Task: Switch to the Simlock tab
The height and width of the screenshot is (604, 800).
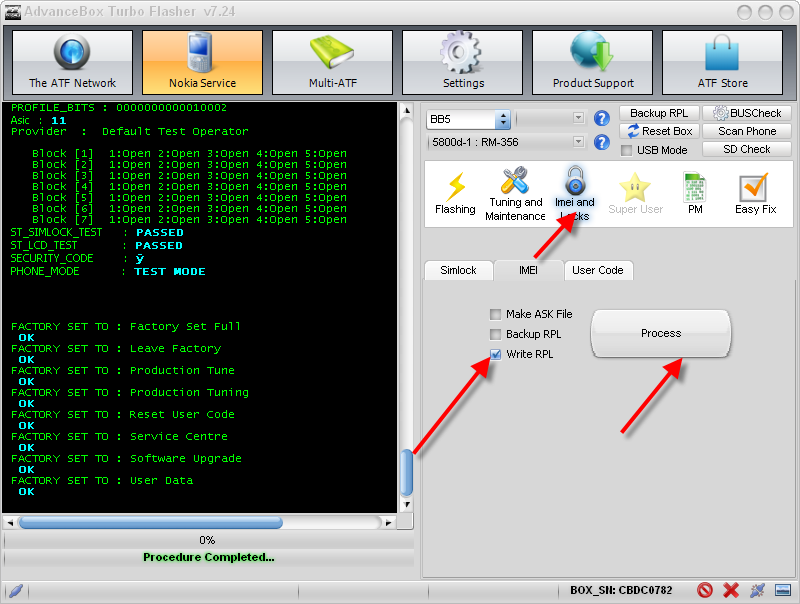Action: tap(458, 270)
